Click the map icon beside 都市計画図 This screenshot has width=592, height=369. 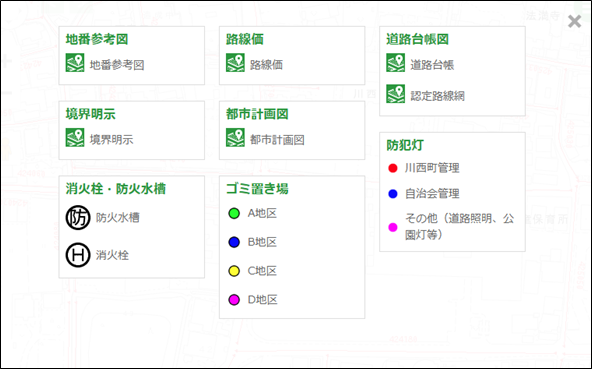tap(235, 137)
